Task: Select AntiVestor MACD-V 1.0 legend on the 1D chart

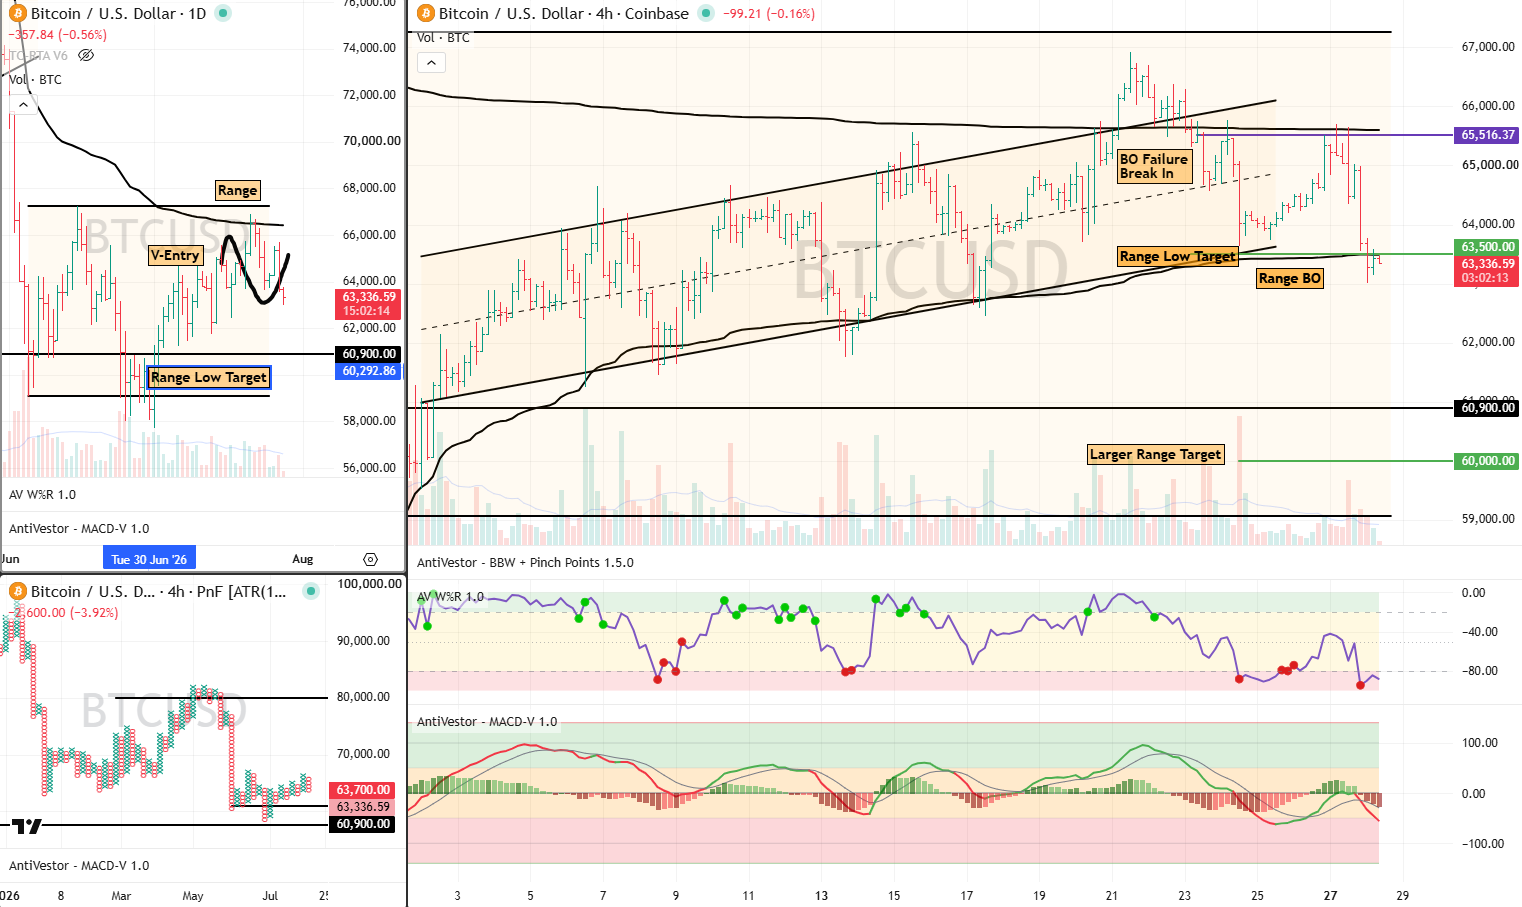Action: coord(79,528)
